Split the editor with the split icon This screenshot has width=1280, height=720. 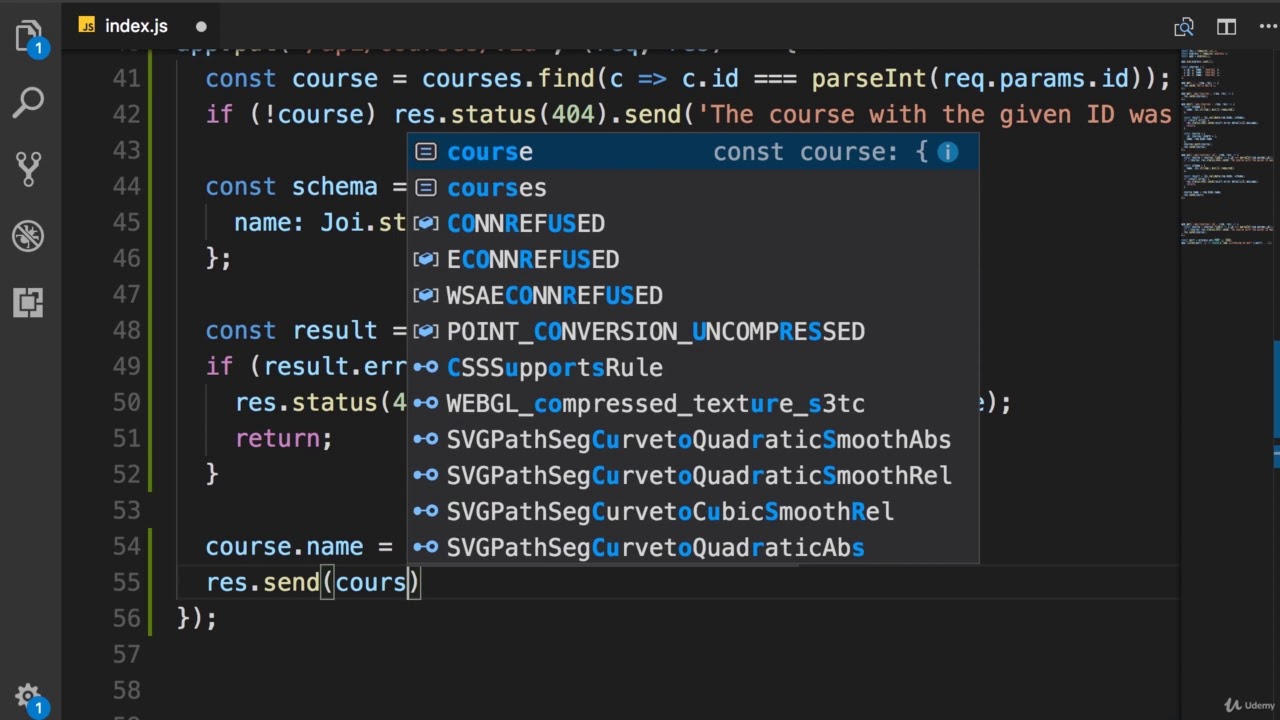tap(1226, 27)
